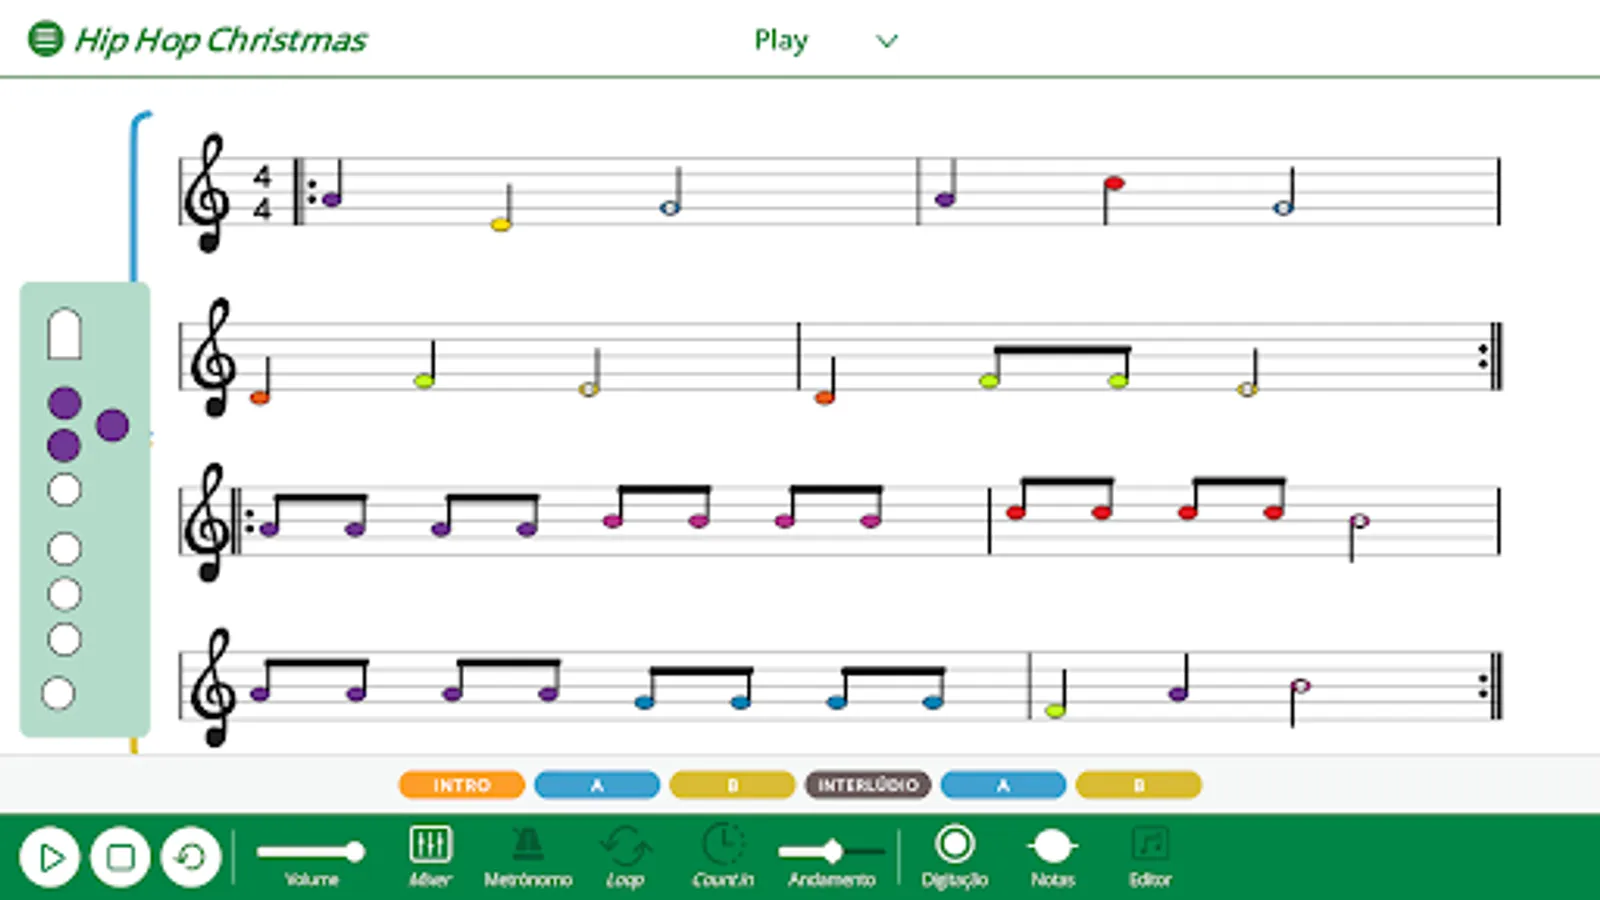Expand the Play mode dropdown
This screenshot has width=1600, height=900.
click(x=886, y=40)
